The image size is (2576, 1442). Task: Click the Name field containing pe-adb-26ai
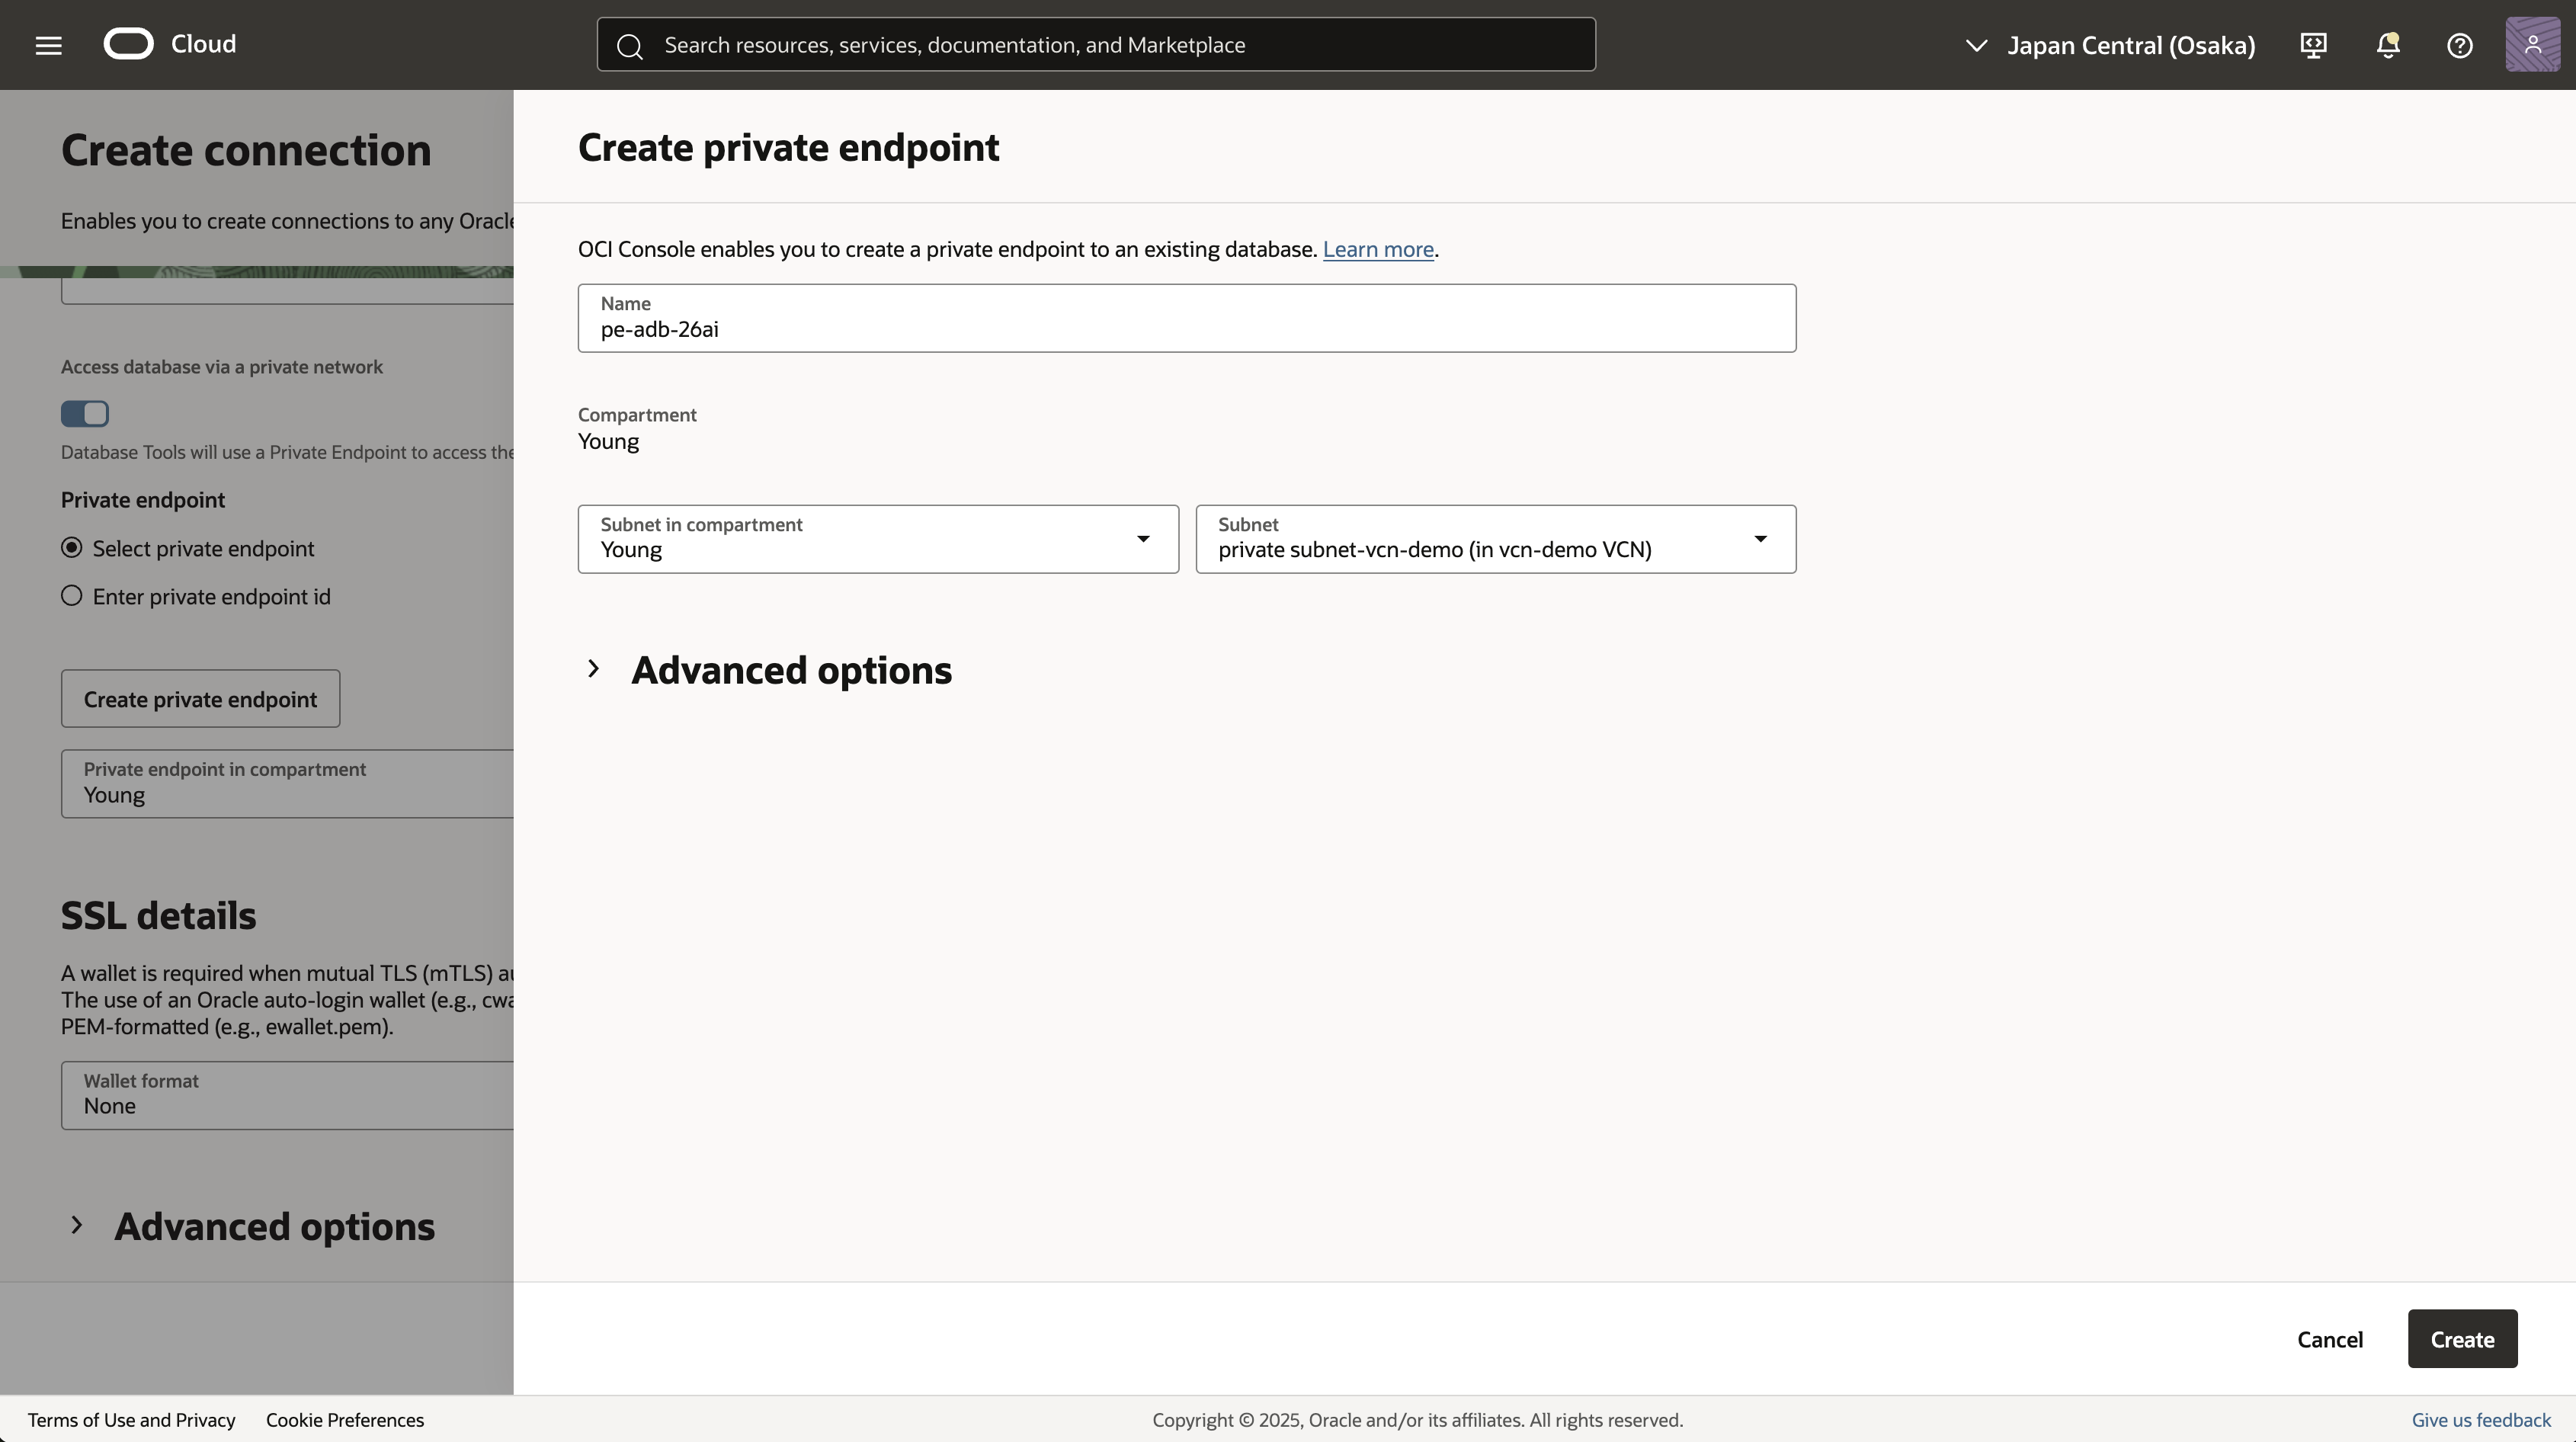[x=1186, y=329]
